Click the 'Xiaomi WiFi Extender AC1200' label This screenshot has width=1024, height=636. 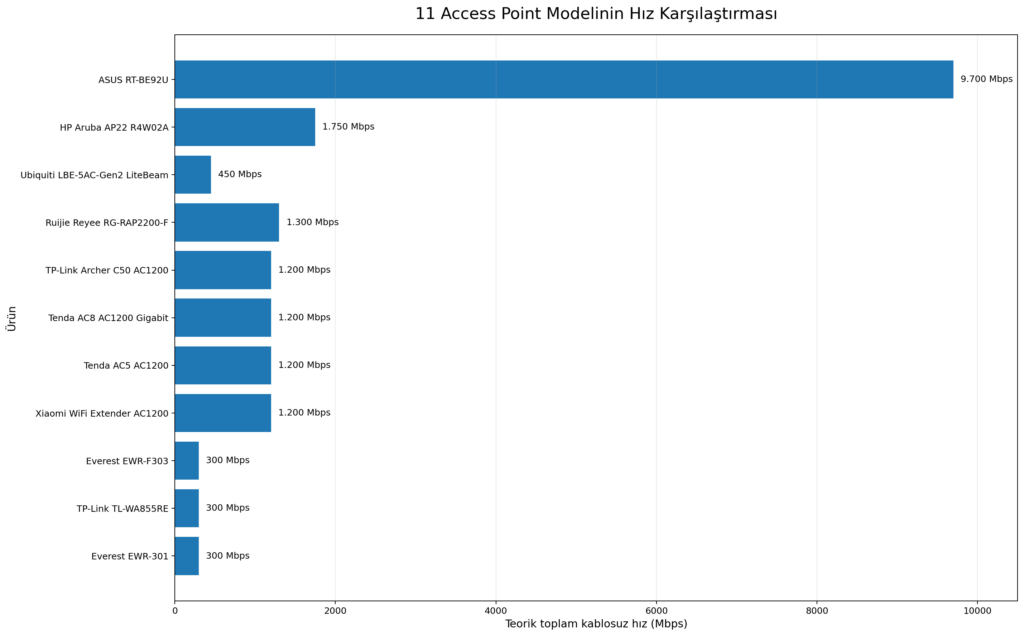click(x=102, y=413)
